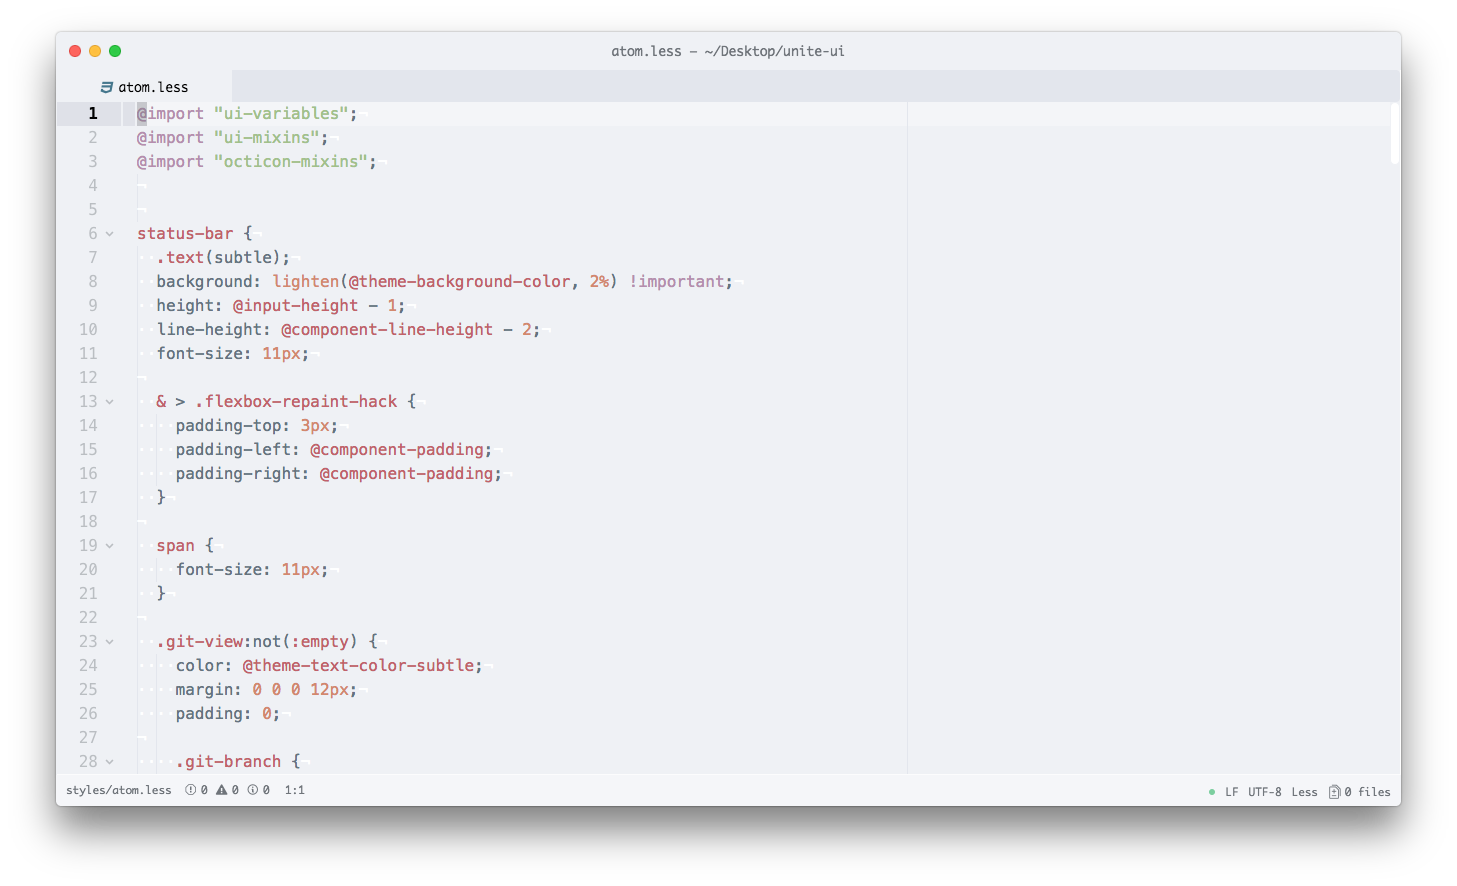Click the git changed files icon
This screenshot has width=1457, height=886.
coord(1334,792)
